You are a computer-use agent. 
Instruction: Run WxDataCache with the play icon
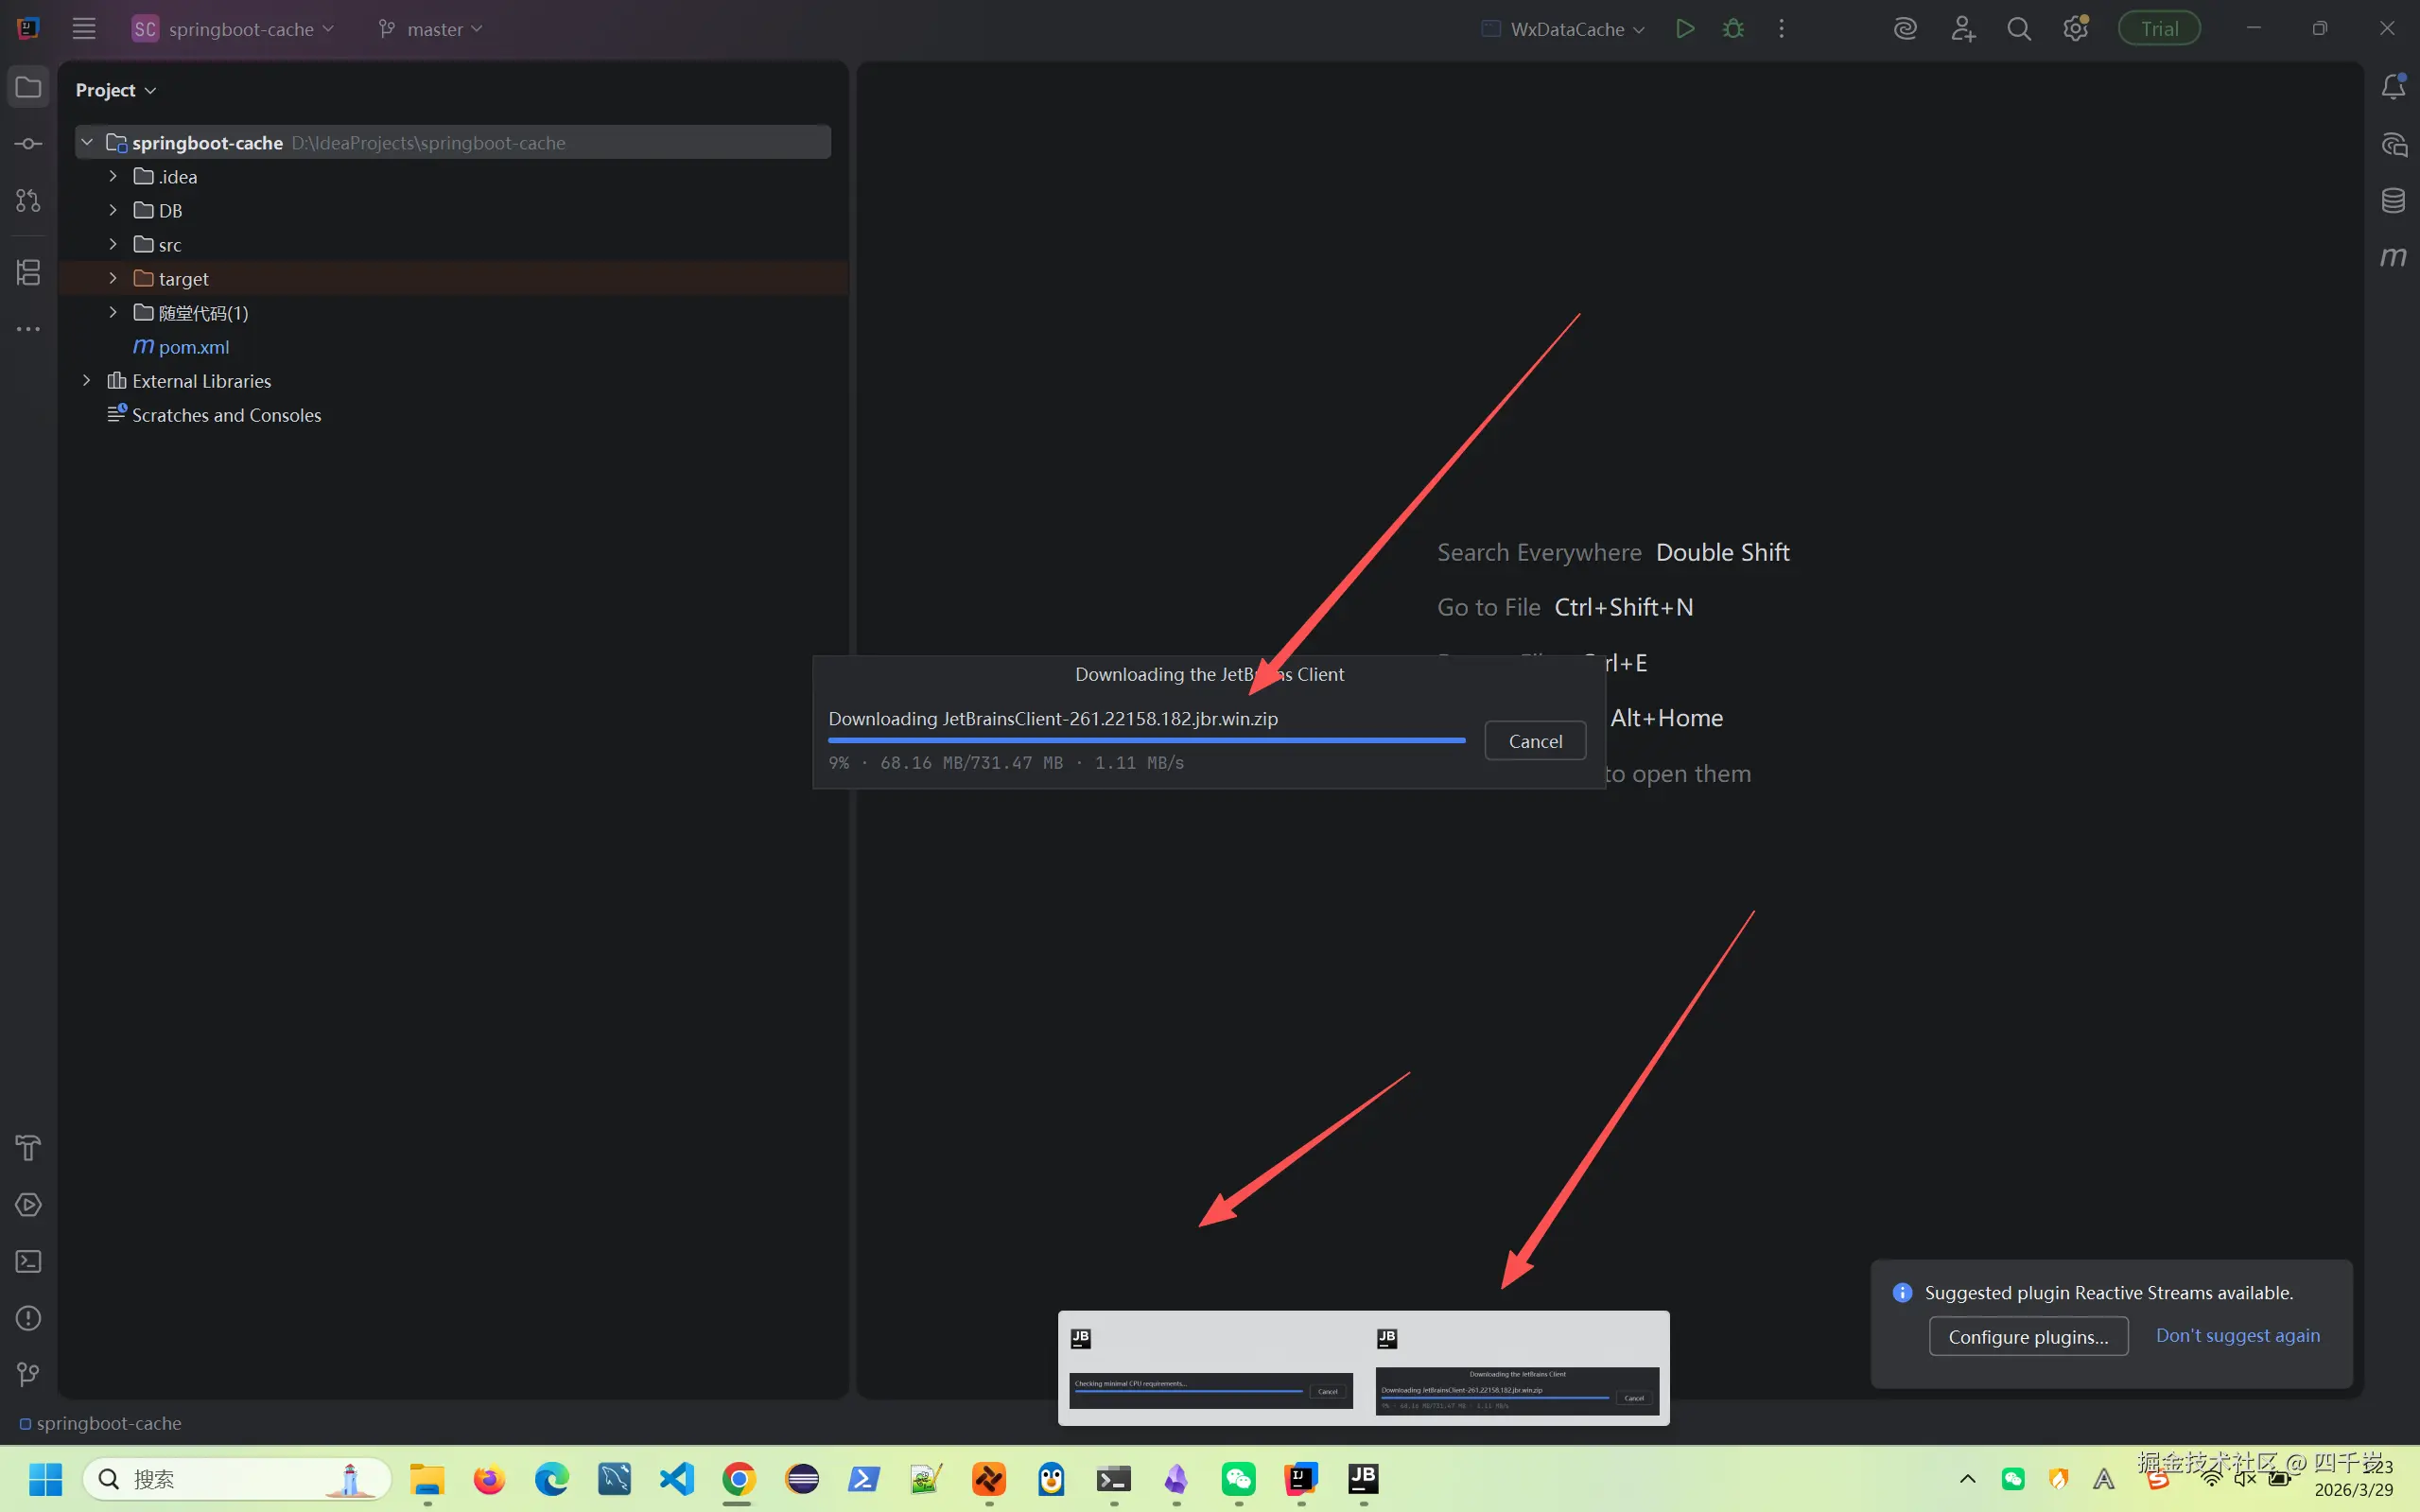1685,29
